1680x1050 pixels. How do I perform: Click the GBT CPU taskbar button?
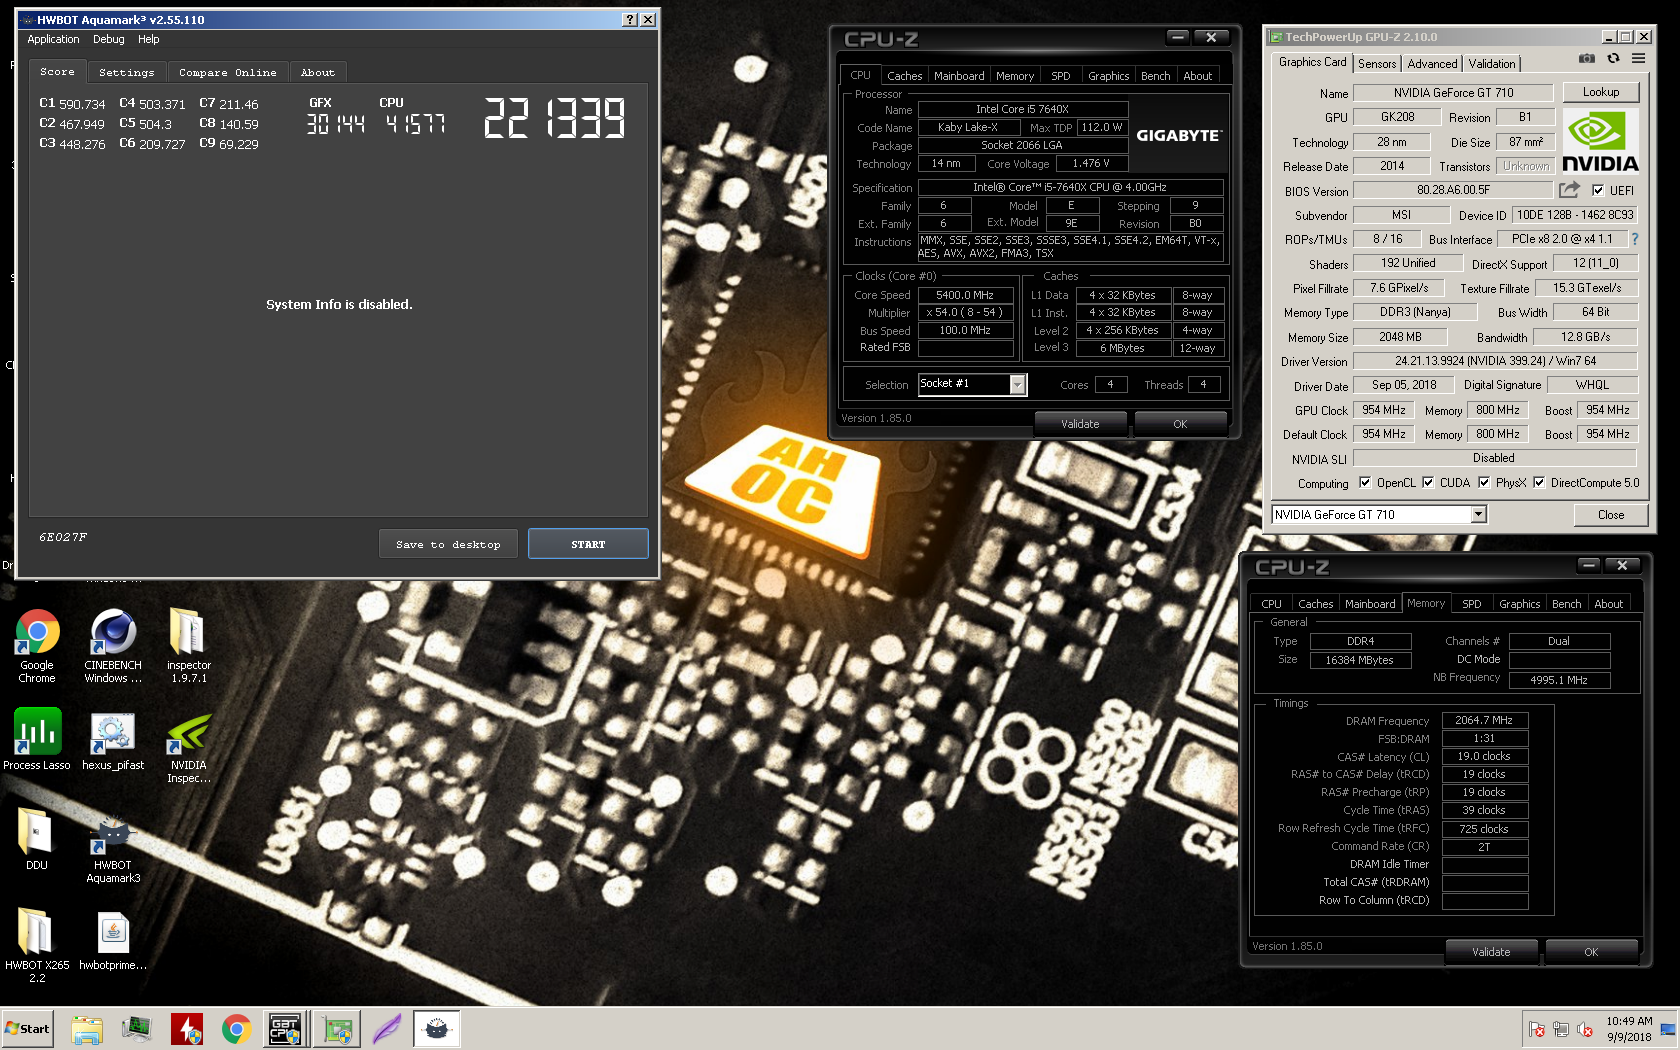(285, 1028)
